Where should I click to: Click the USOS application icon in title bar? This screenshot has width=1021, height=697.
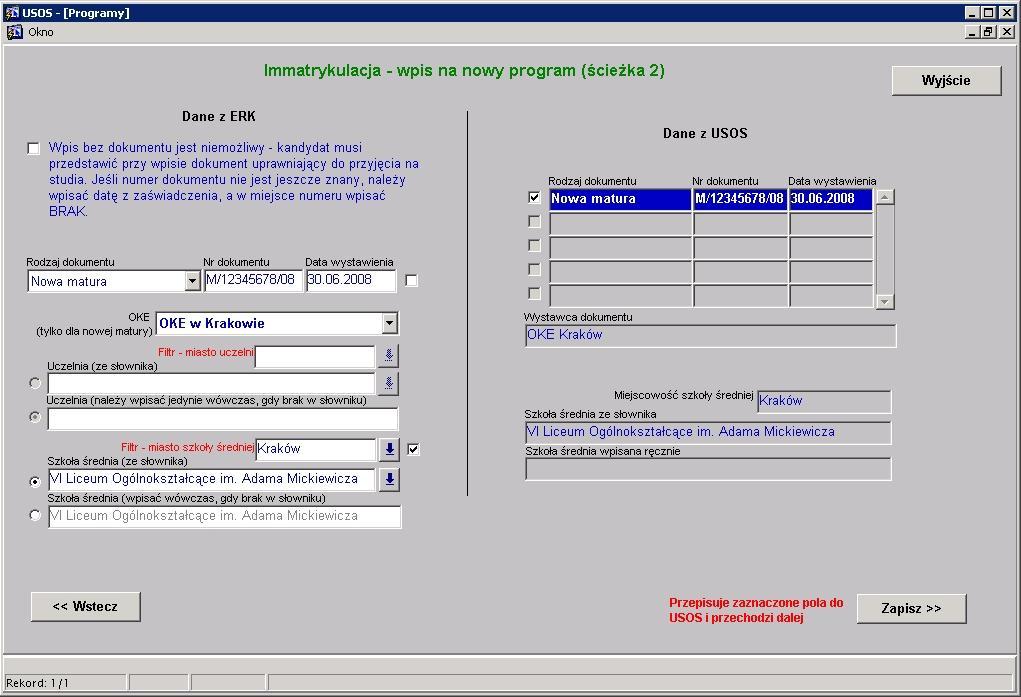pyautogui.click(x=12, y=12)
